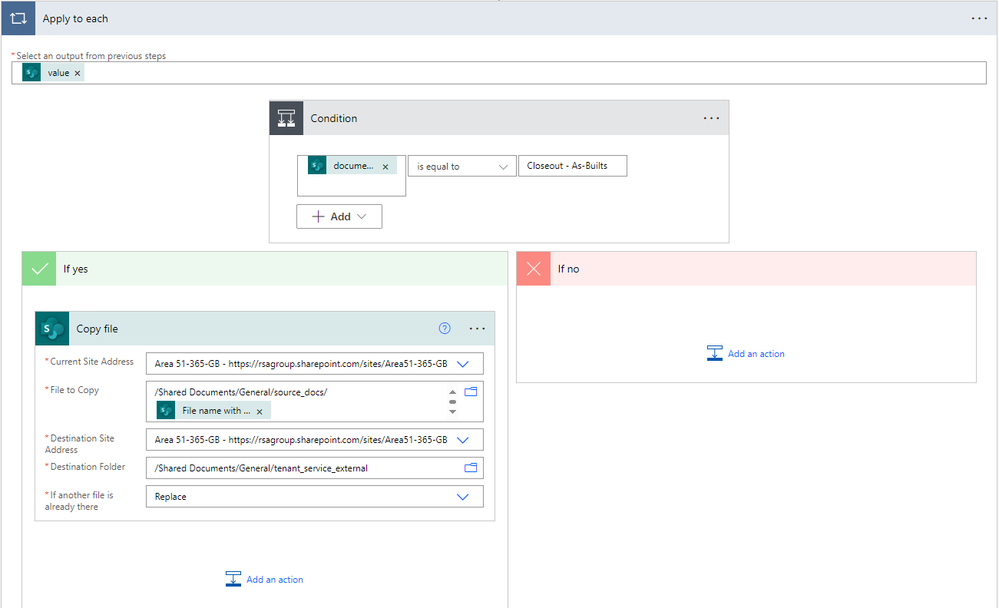Click inside the Select an output field
This screenshot has width=999, height=608.
[499, 73]
